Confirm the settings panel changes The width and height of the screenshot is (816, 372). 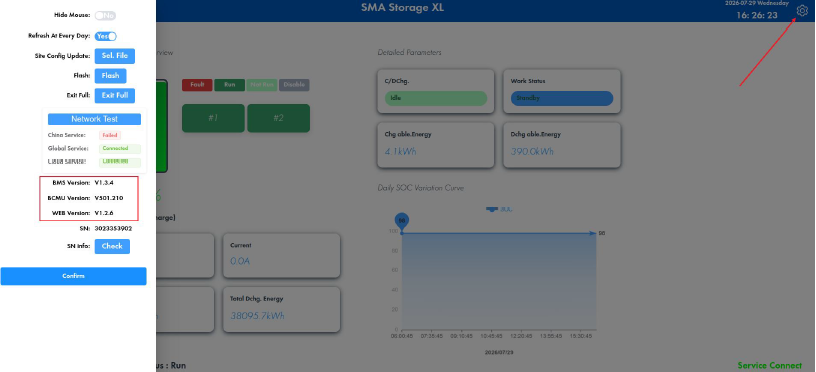point(73,276)
